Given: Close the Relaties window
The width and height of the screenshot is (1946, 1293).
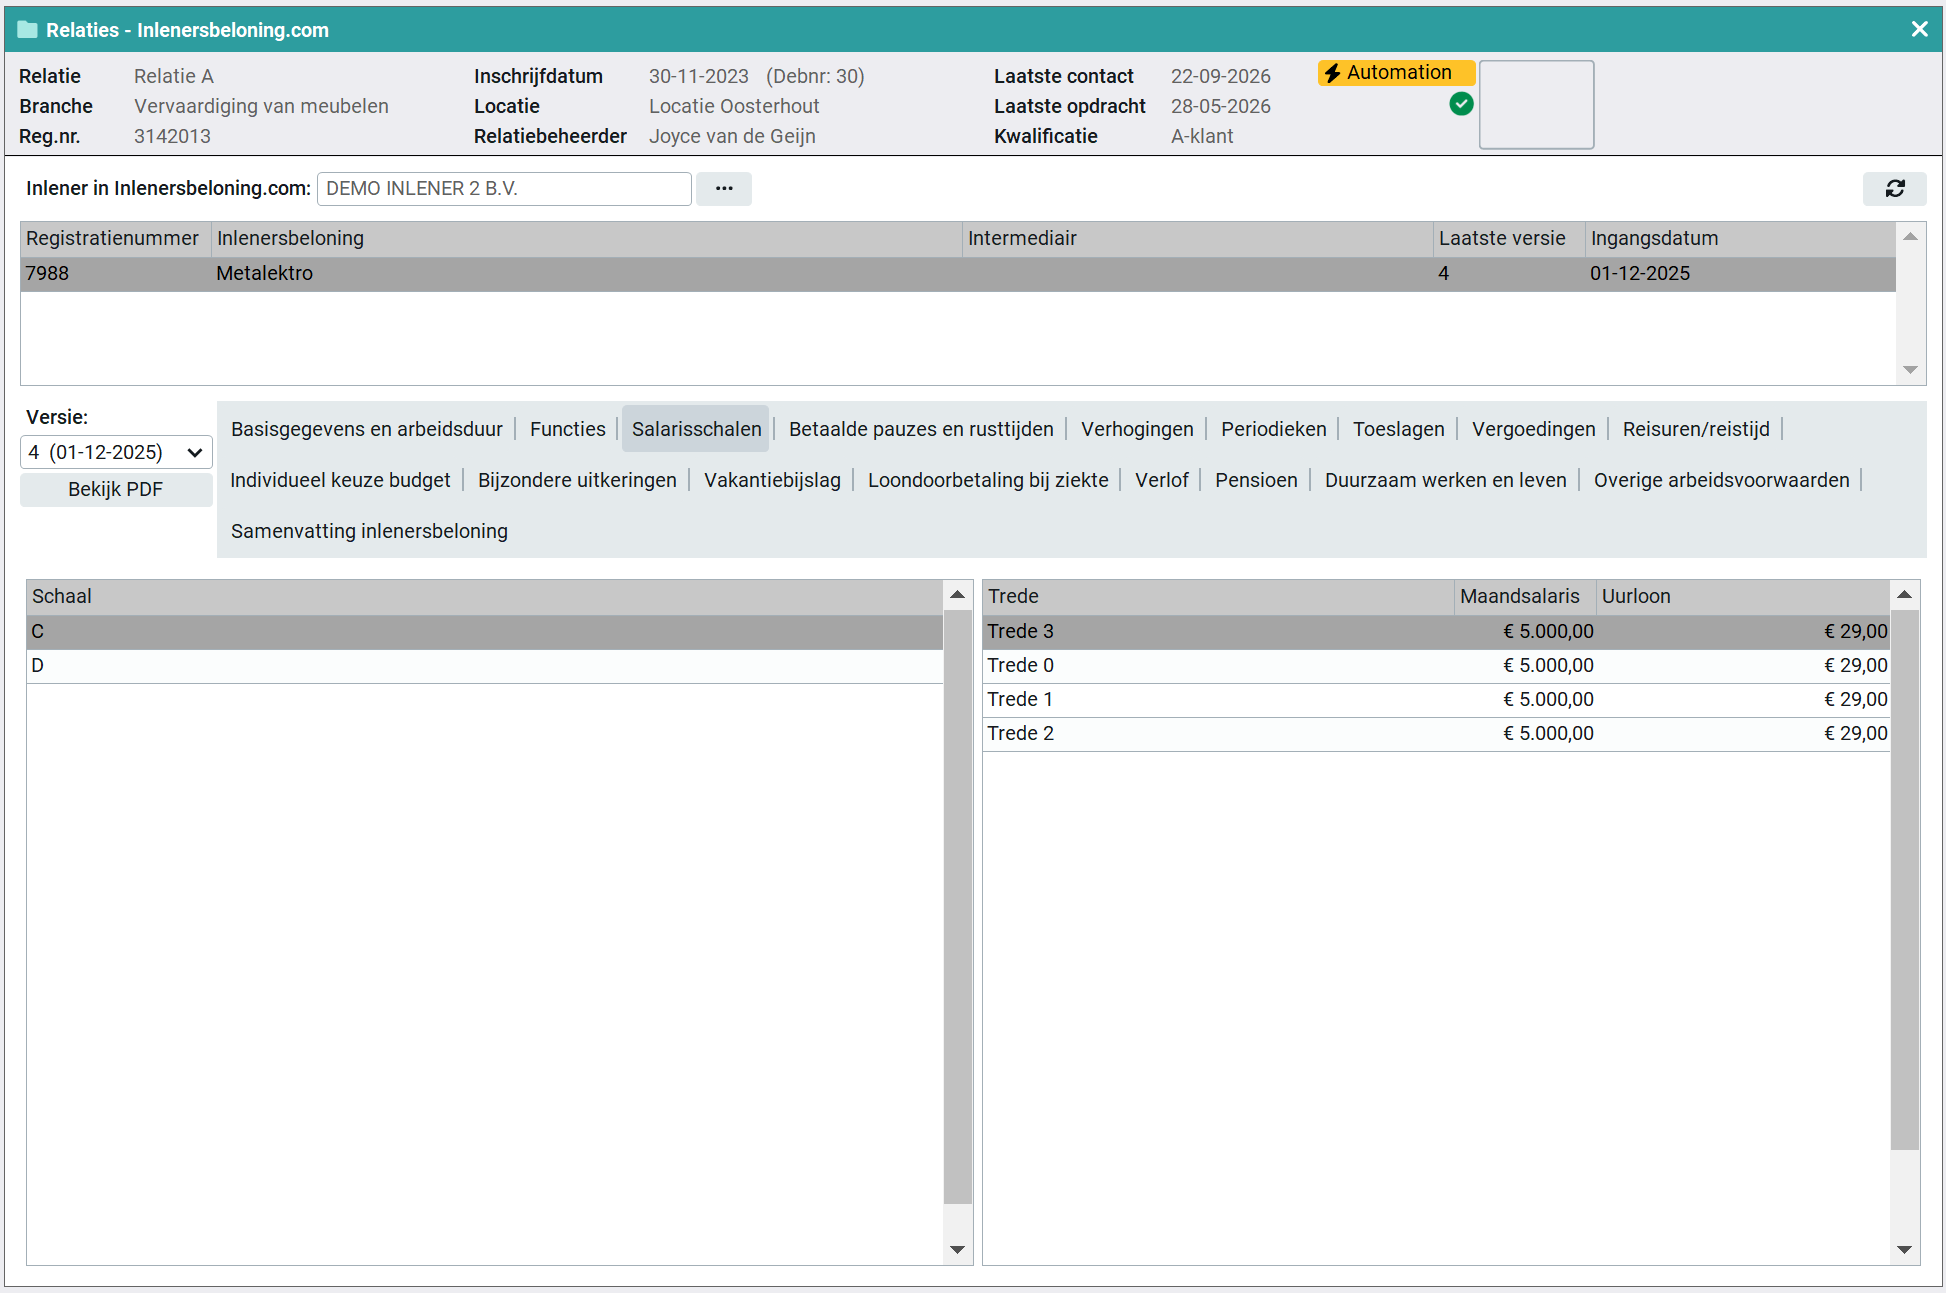Looking at the screenshot, I should coord(1919,29).
